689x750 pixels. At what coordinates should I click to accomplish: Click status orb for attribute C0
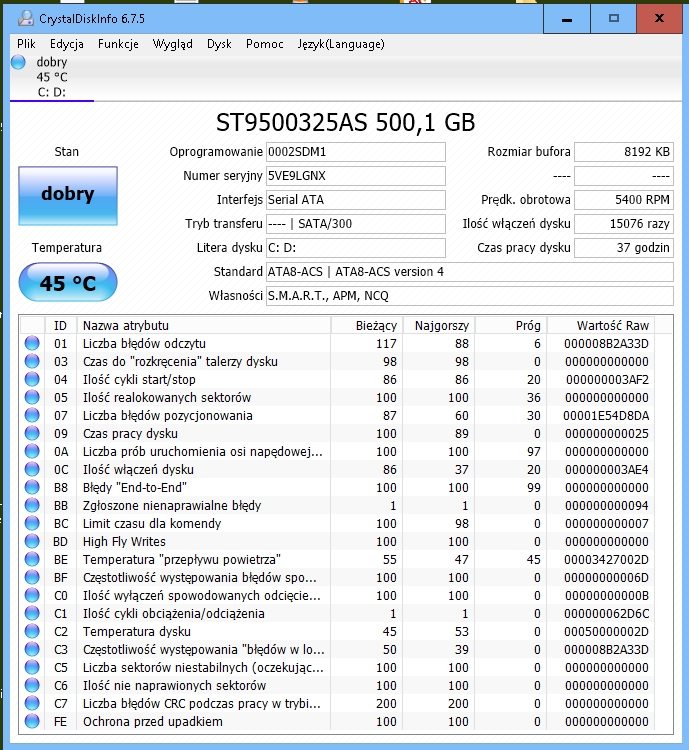point(32,596)
